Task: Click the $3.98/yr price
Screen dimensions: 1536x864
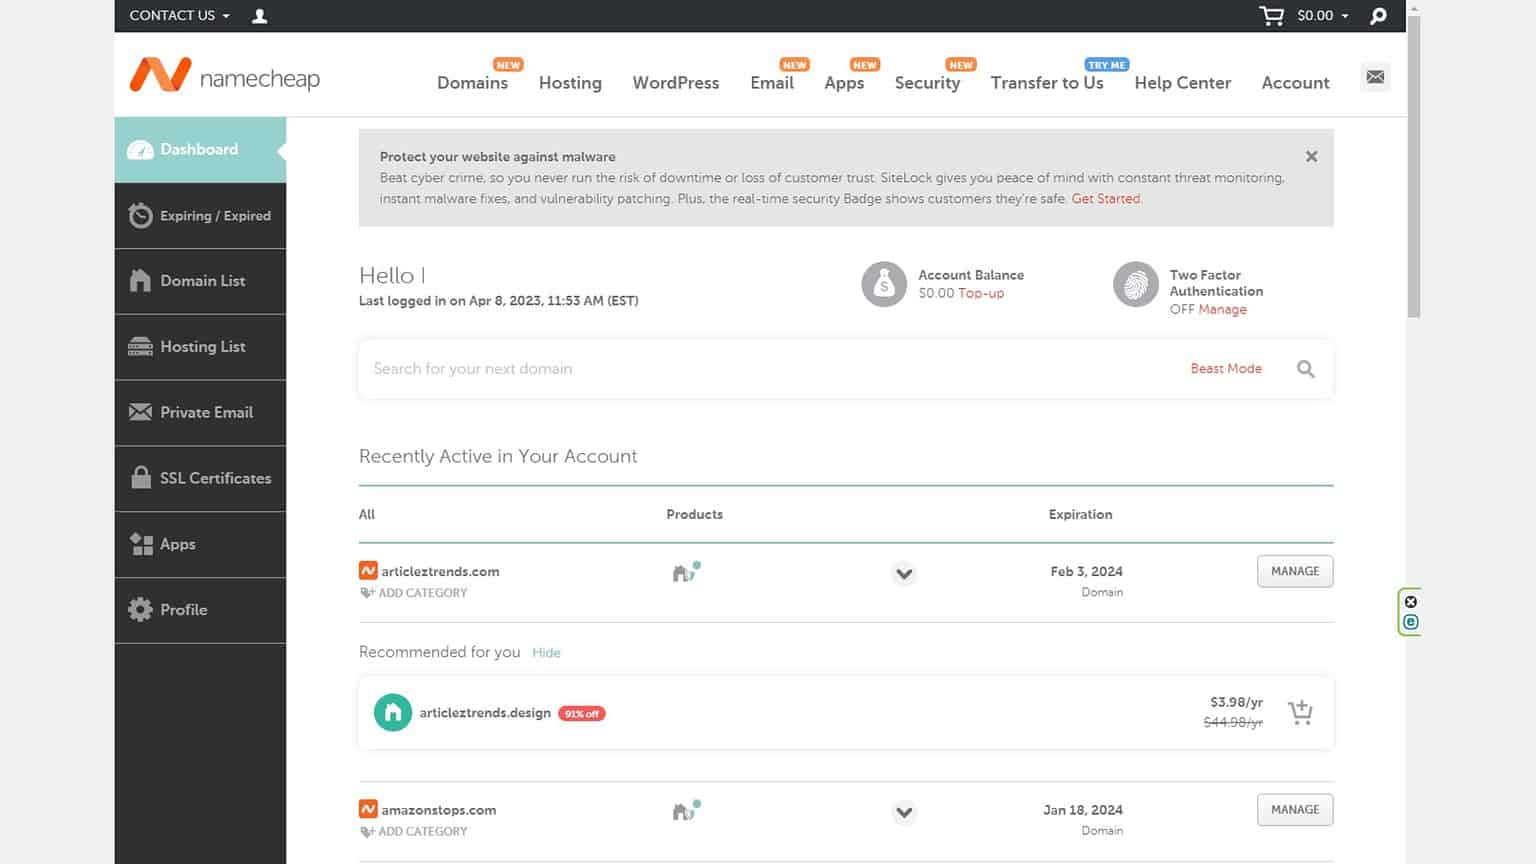Action: point(1236,702)
